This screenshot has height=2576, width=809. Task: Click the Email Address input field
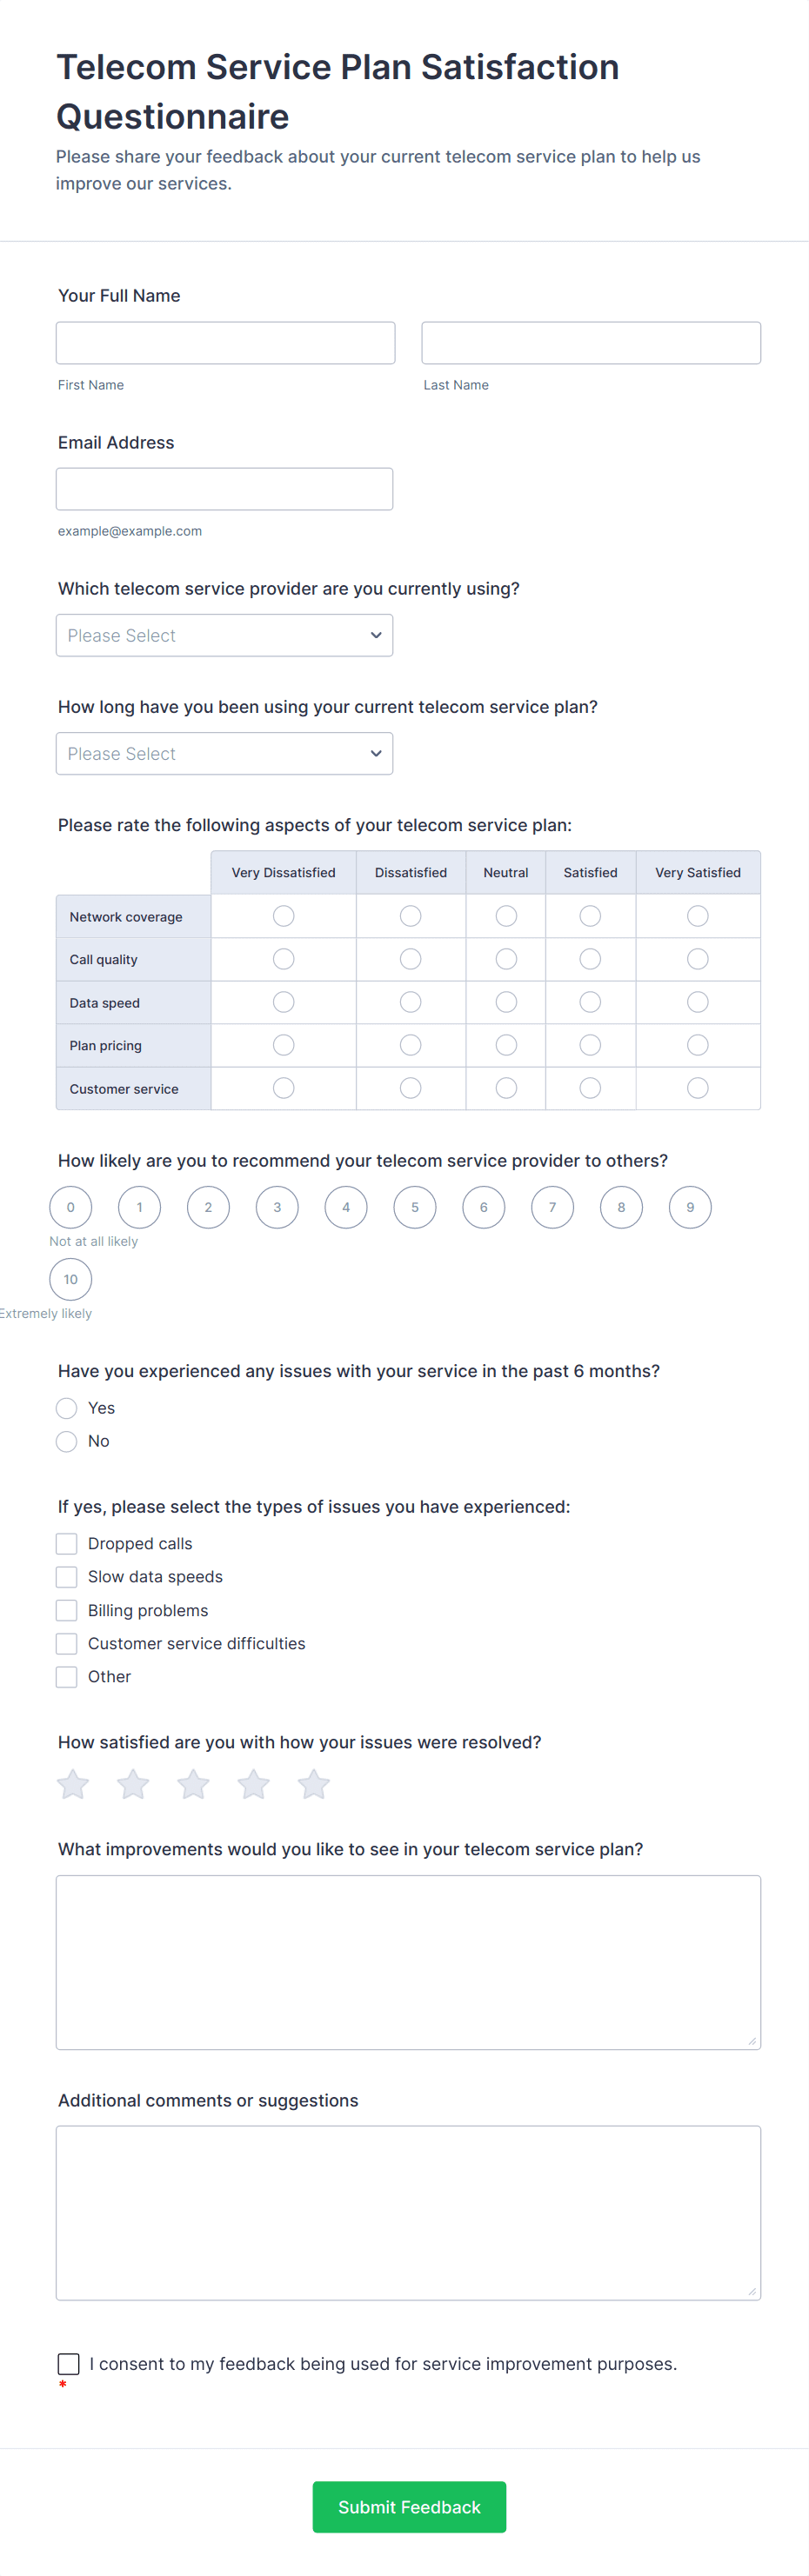click(x=224, y=488)
